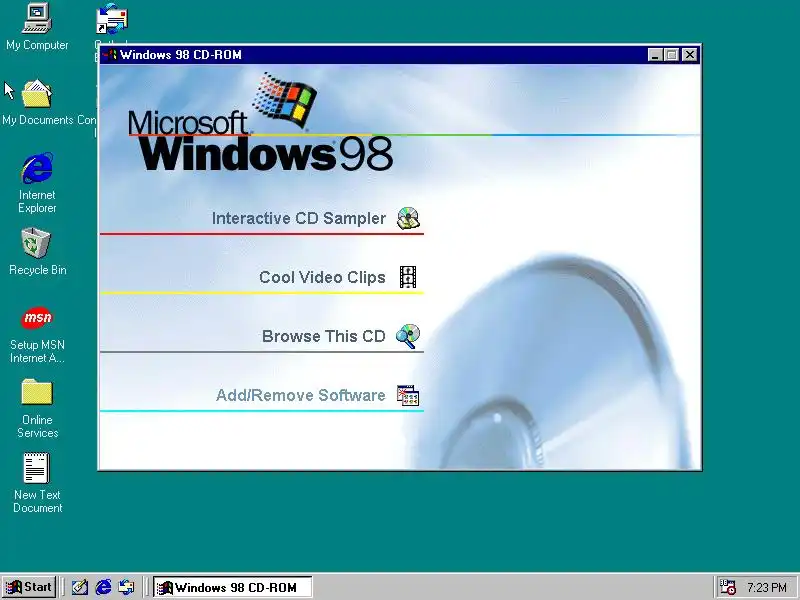Select the My Documents folder icon
The height and width of the screenshot is (600, 800).
pyautogui.click(x=37, y=94)
